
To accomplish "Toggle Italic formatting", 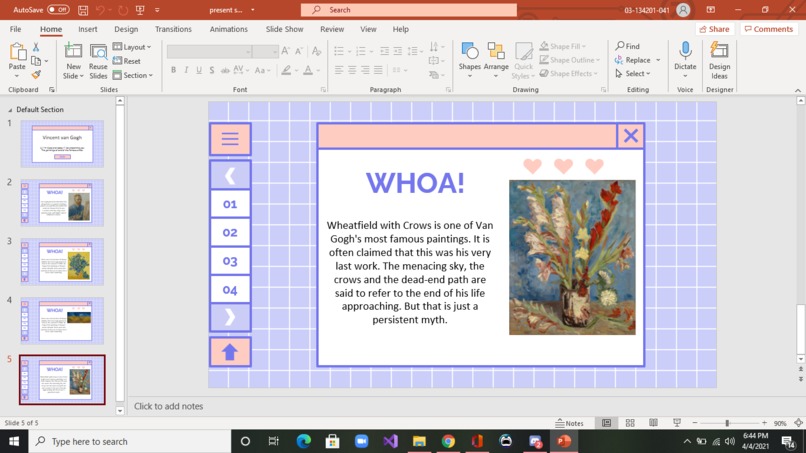I will click(x=186, y=70).
